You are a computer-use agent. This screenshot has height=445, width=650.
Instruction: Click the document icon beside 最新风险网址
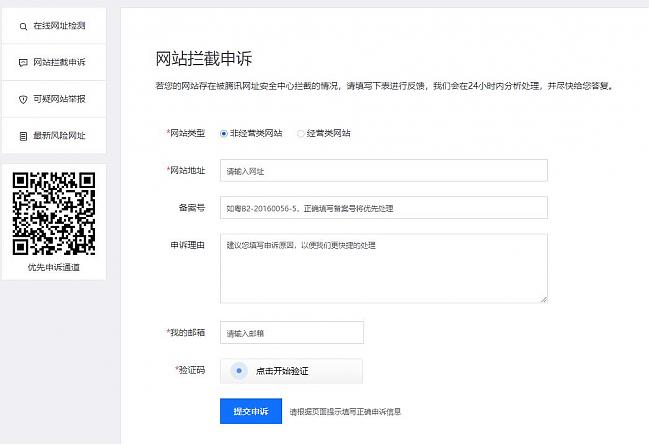point(23,136)
